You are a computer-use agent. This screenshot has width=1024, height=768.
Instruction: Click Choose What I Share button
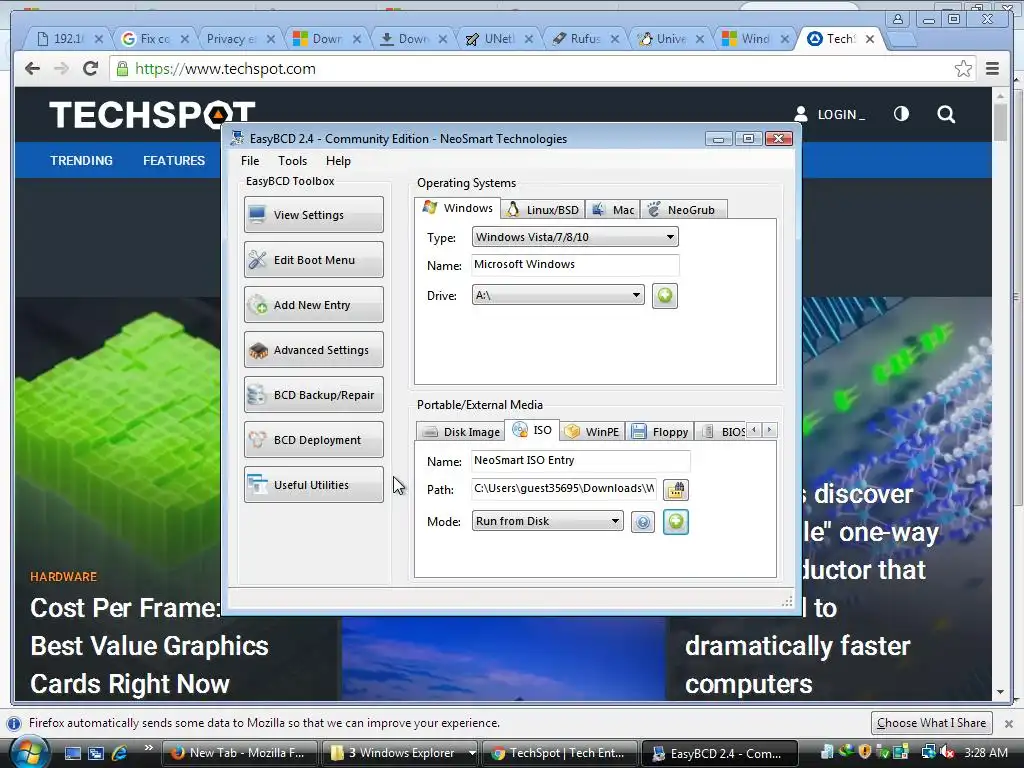point(931,723)
